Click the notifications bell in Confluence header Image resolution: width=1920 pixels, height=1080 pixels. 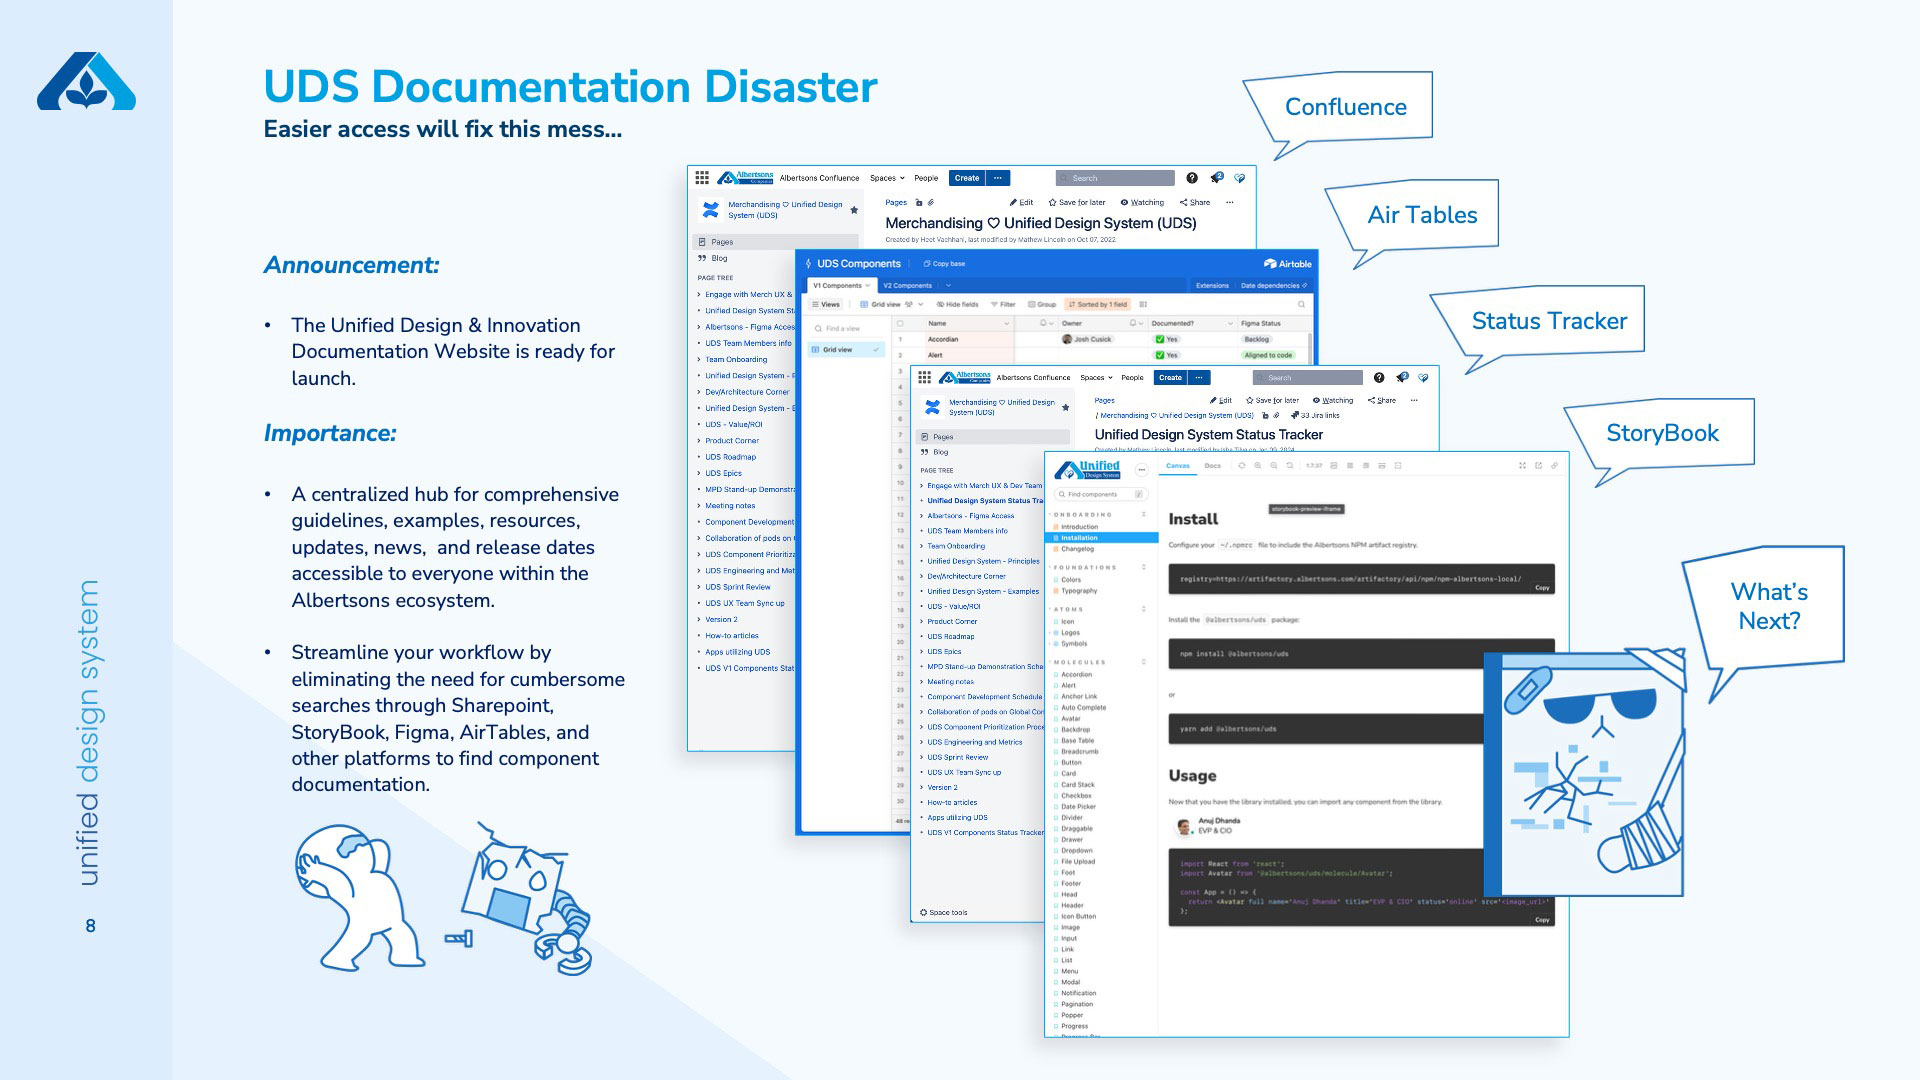tap(1217, 179)
